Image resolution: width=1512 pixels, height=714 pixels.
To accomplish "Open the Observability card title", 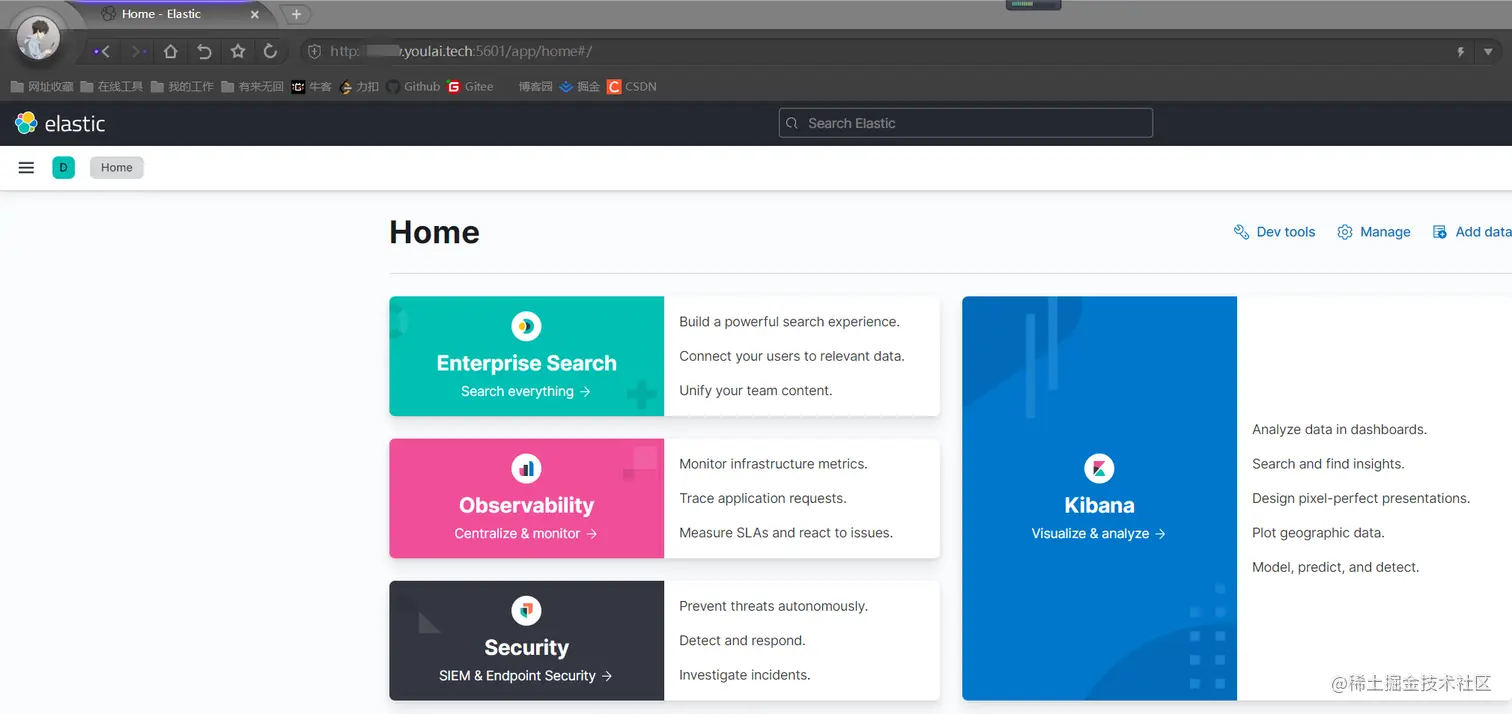I will 526,505.
